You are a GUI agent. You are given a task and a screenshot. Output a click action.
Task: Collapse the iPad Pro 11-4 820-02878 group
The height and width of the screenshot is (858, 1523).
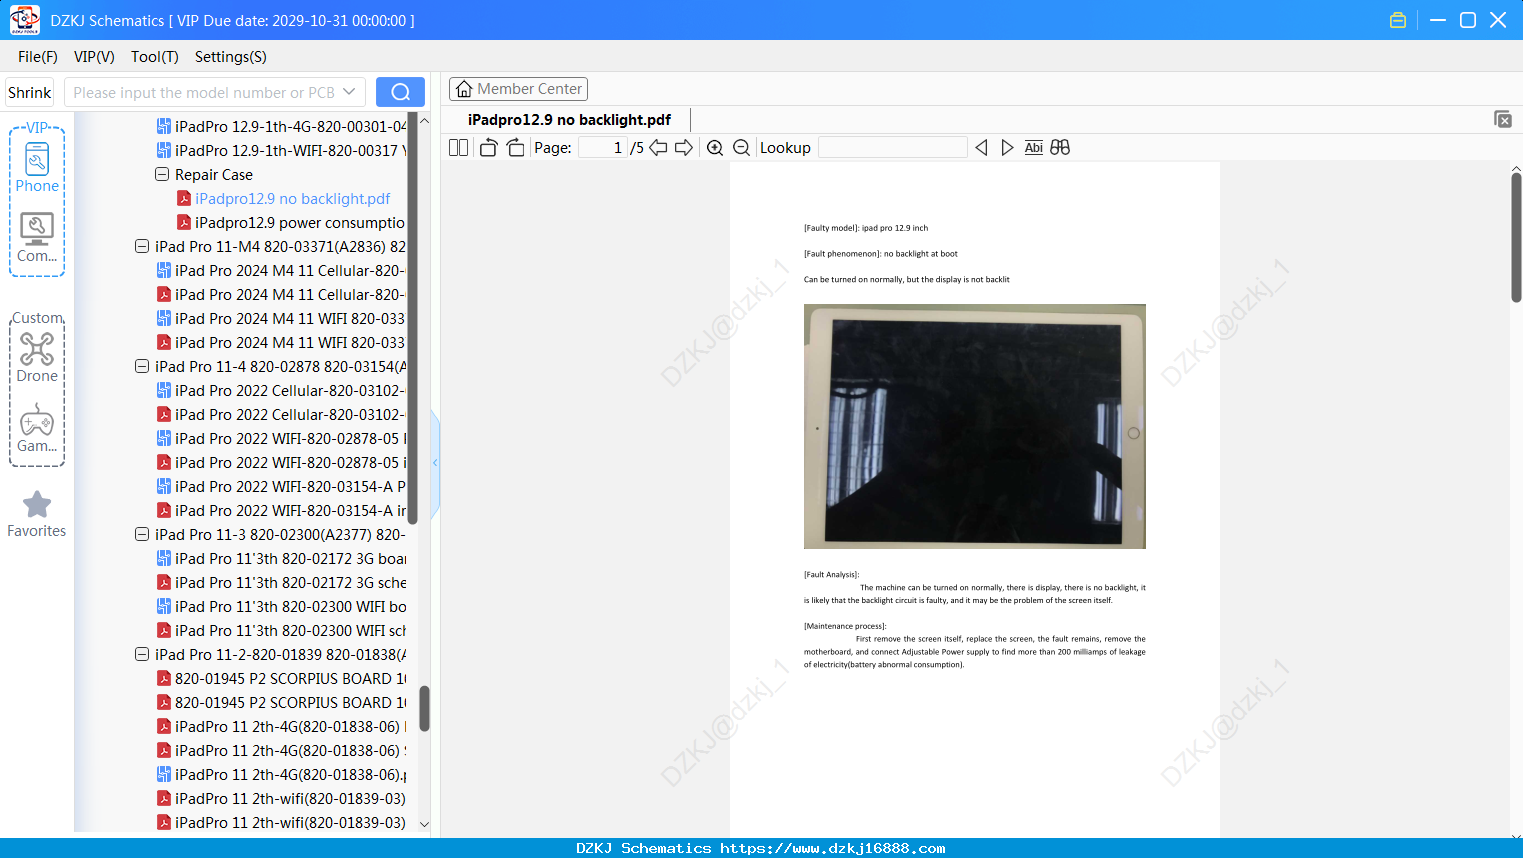coord(142,366)
